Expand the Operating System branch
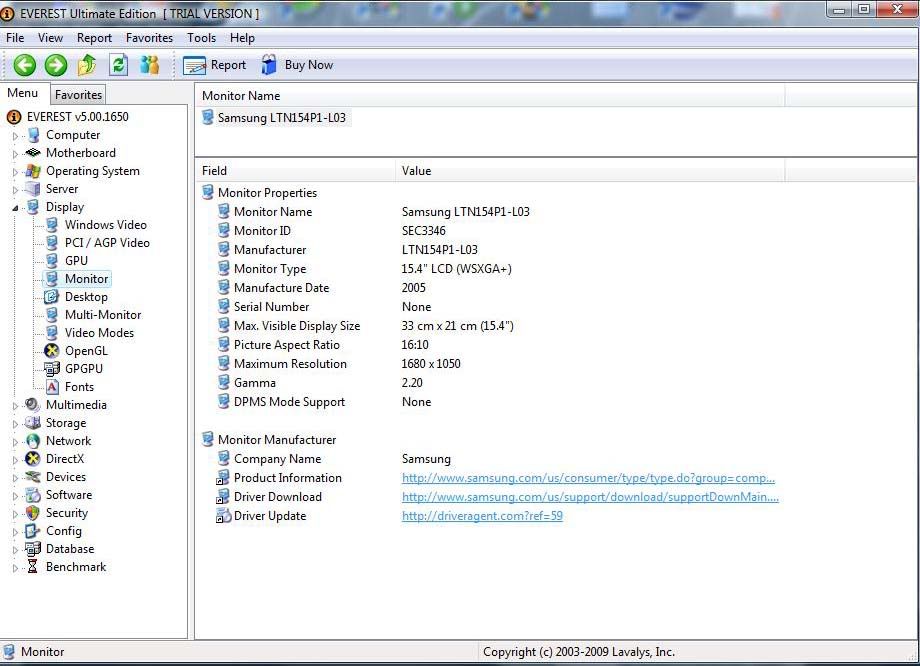Image resolution: width=920 pixels, height=666 pixels. (15, 172)
